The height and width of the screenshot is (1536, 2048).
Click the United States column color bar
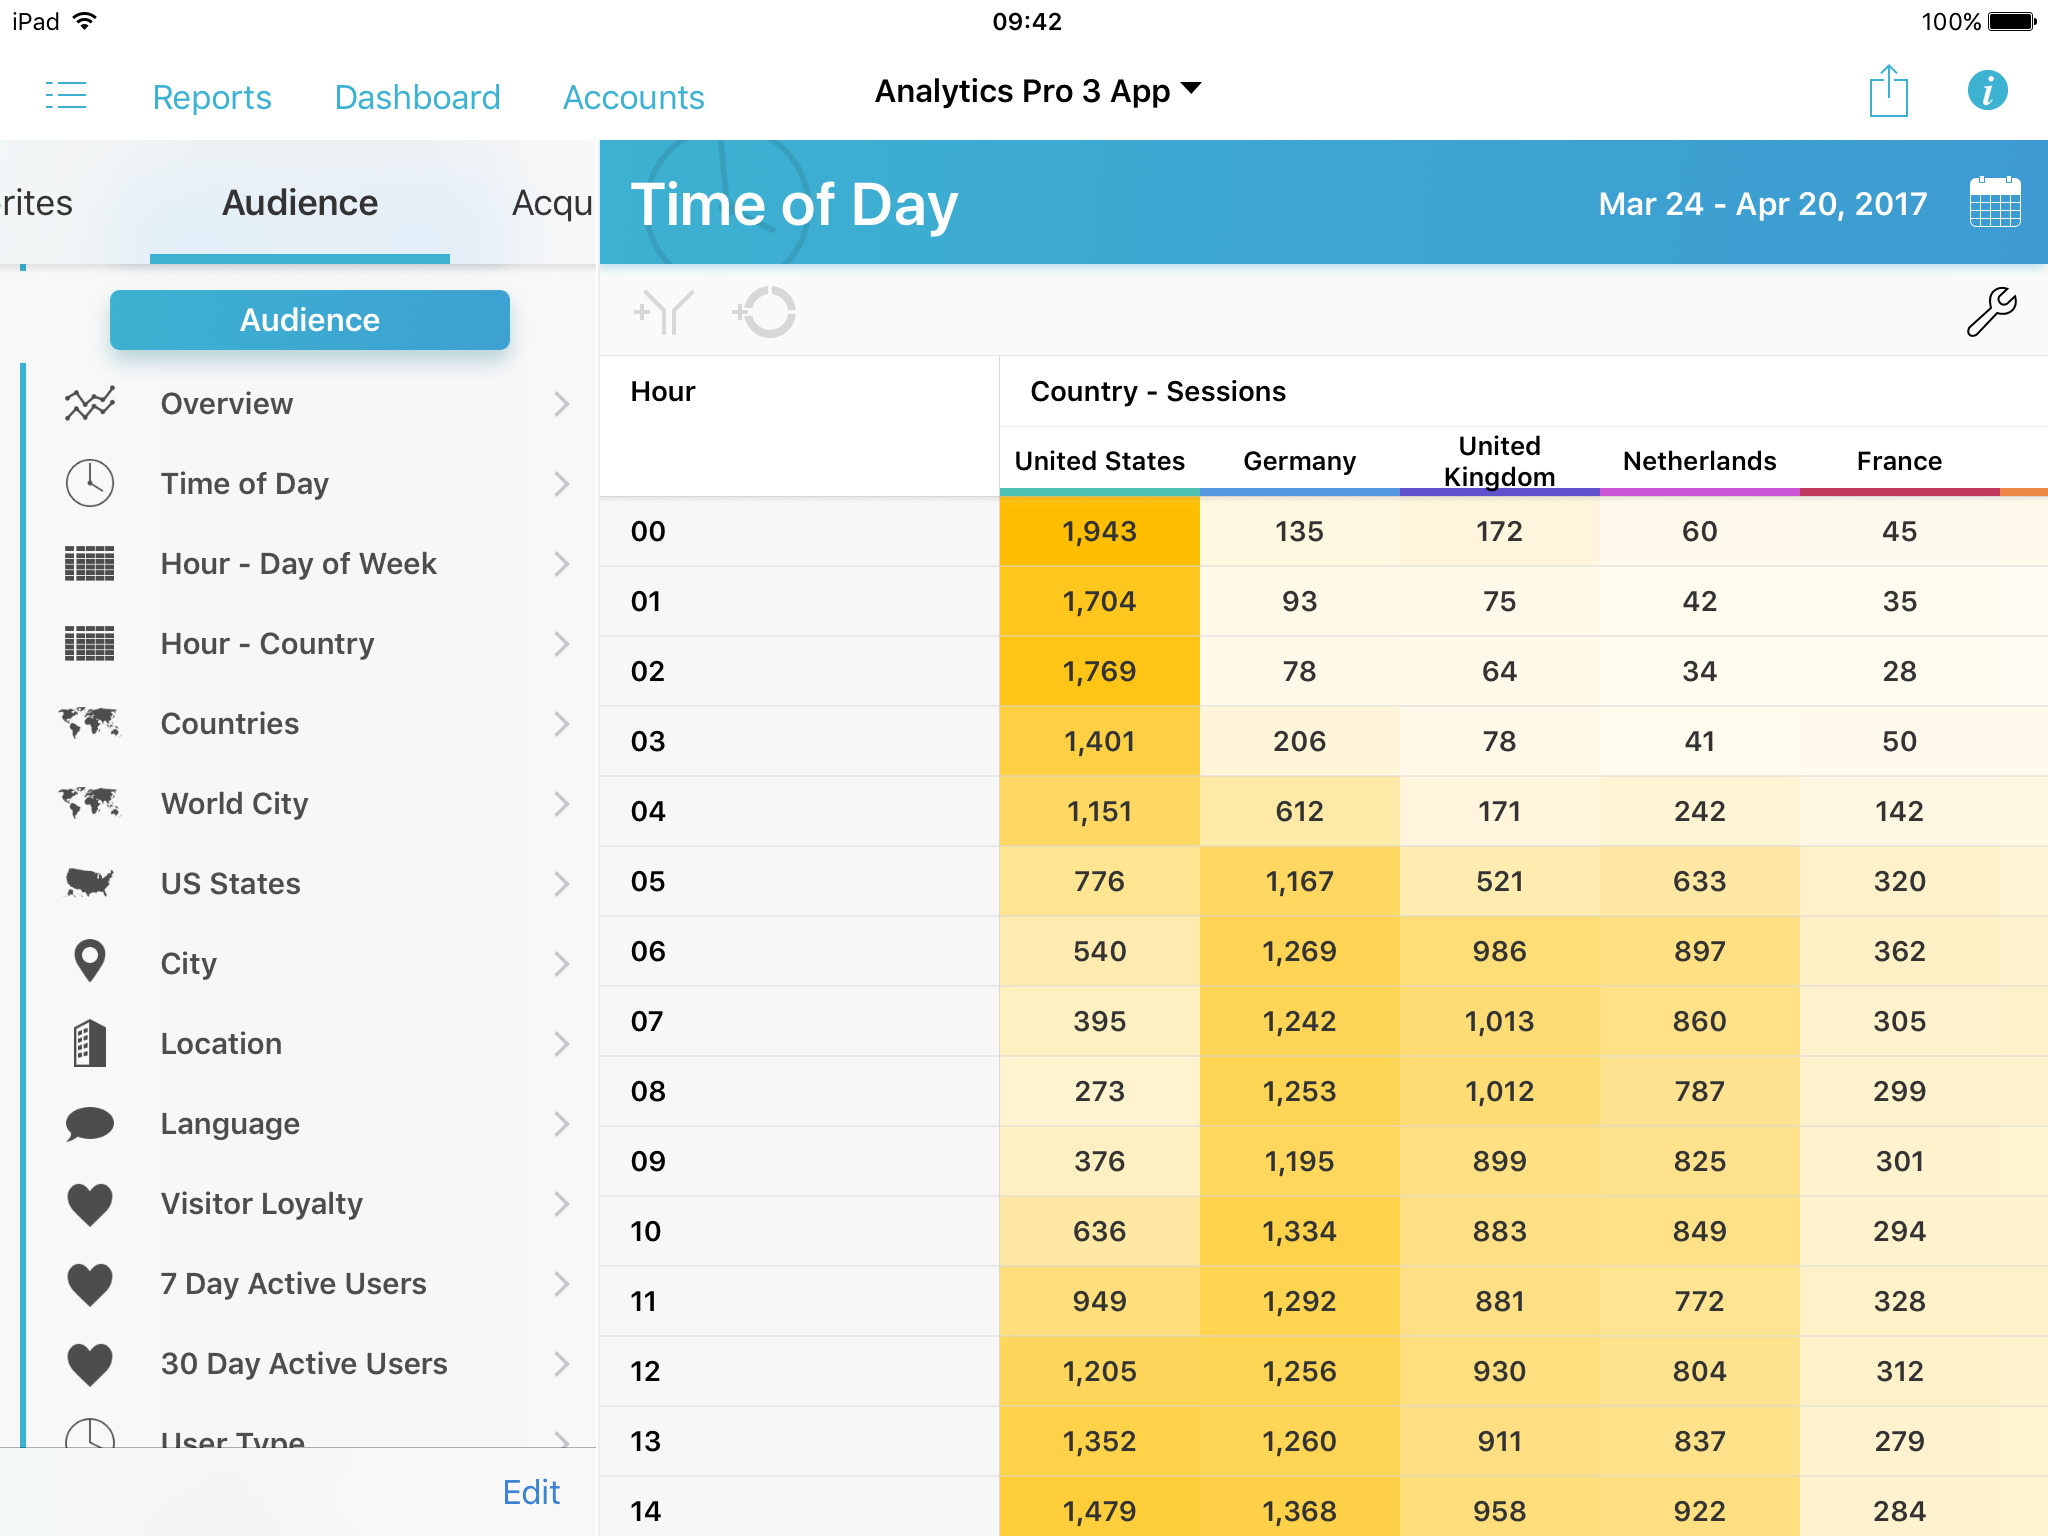pos(1099,492)
